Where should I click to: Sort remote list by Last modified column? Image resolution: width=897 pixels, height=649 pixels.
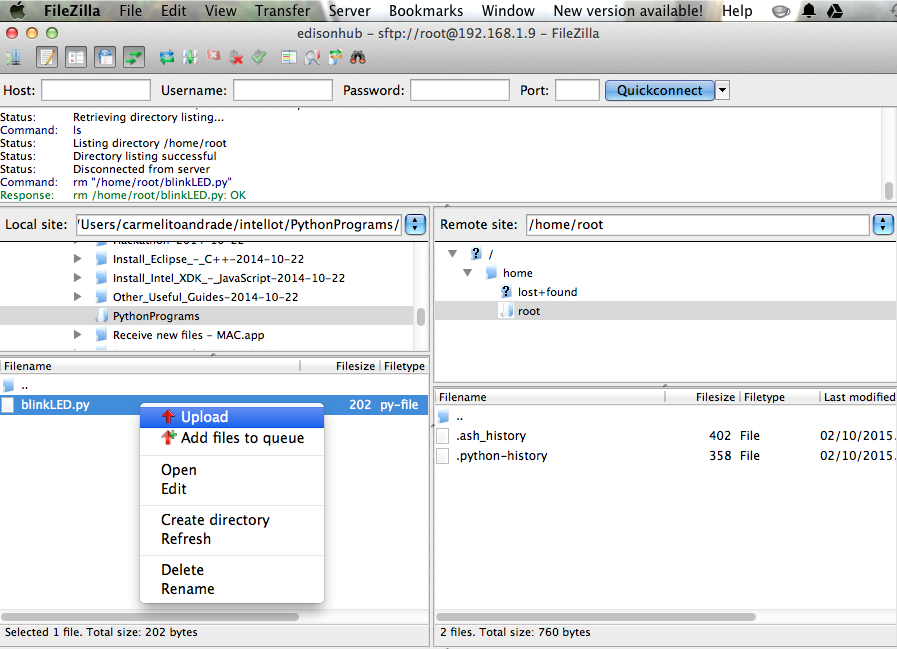(x=858, y=397)
